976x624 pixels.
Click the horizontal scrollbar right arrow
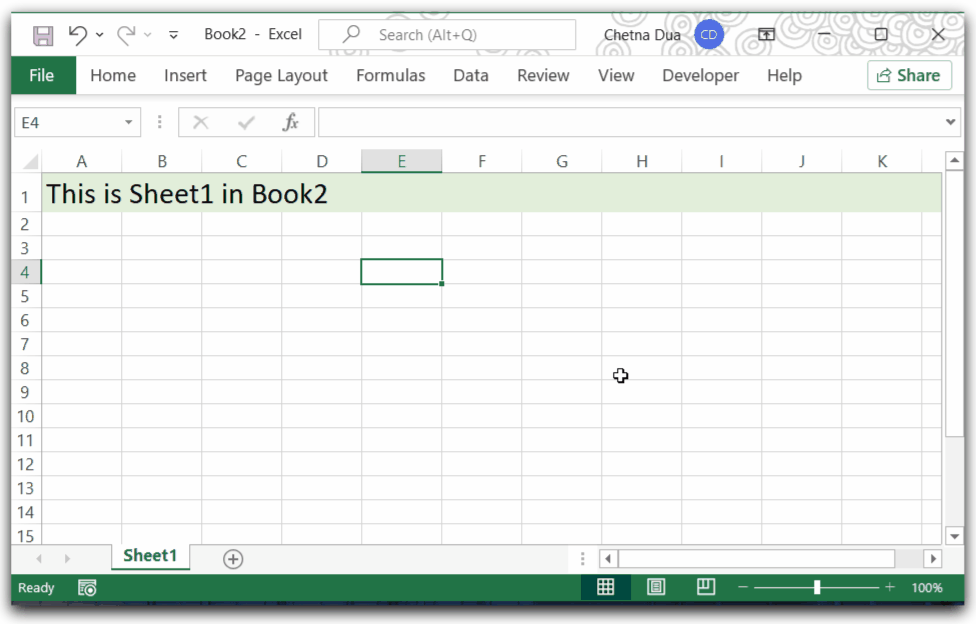click(932, 559)
